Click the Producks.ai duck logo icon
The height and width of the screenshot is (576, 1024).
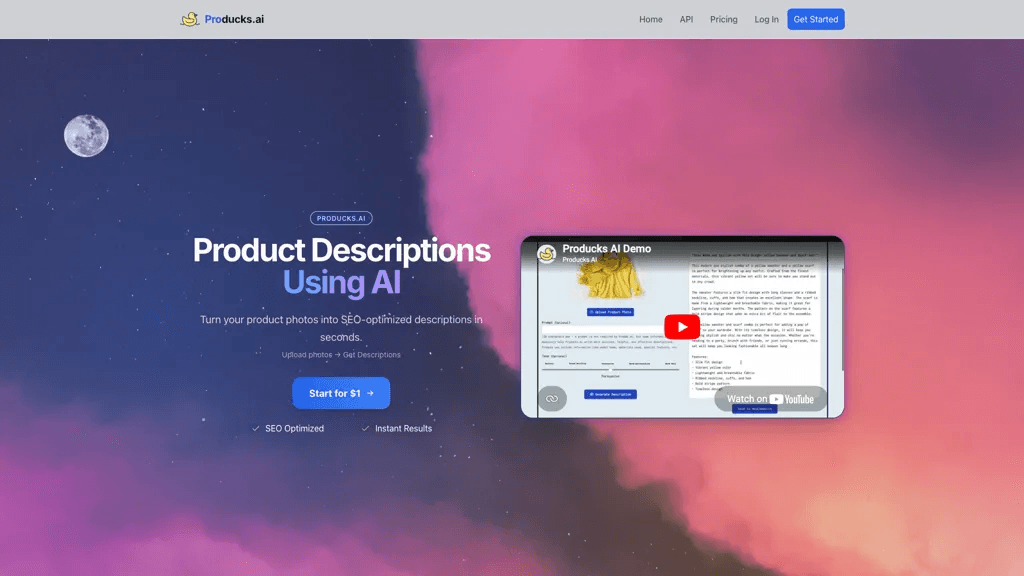pyautogui.click(x=189, y=19)
